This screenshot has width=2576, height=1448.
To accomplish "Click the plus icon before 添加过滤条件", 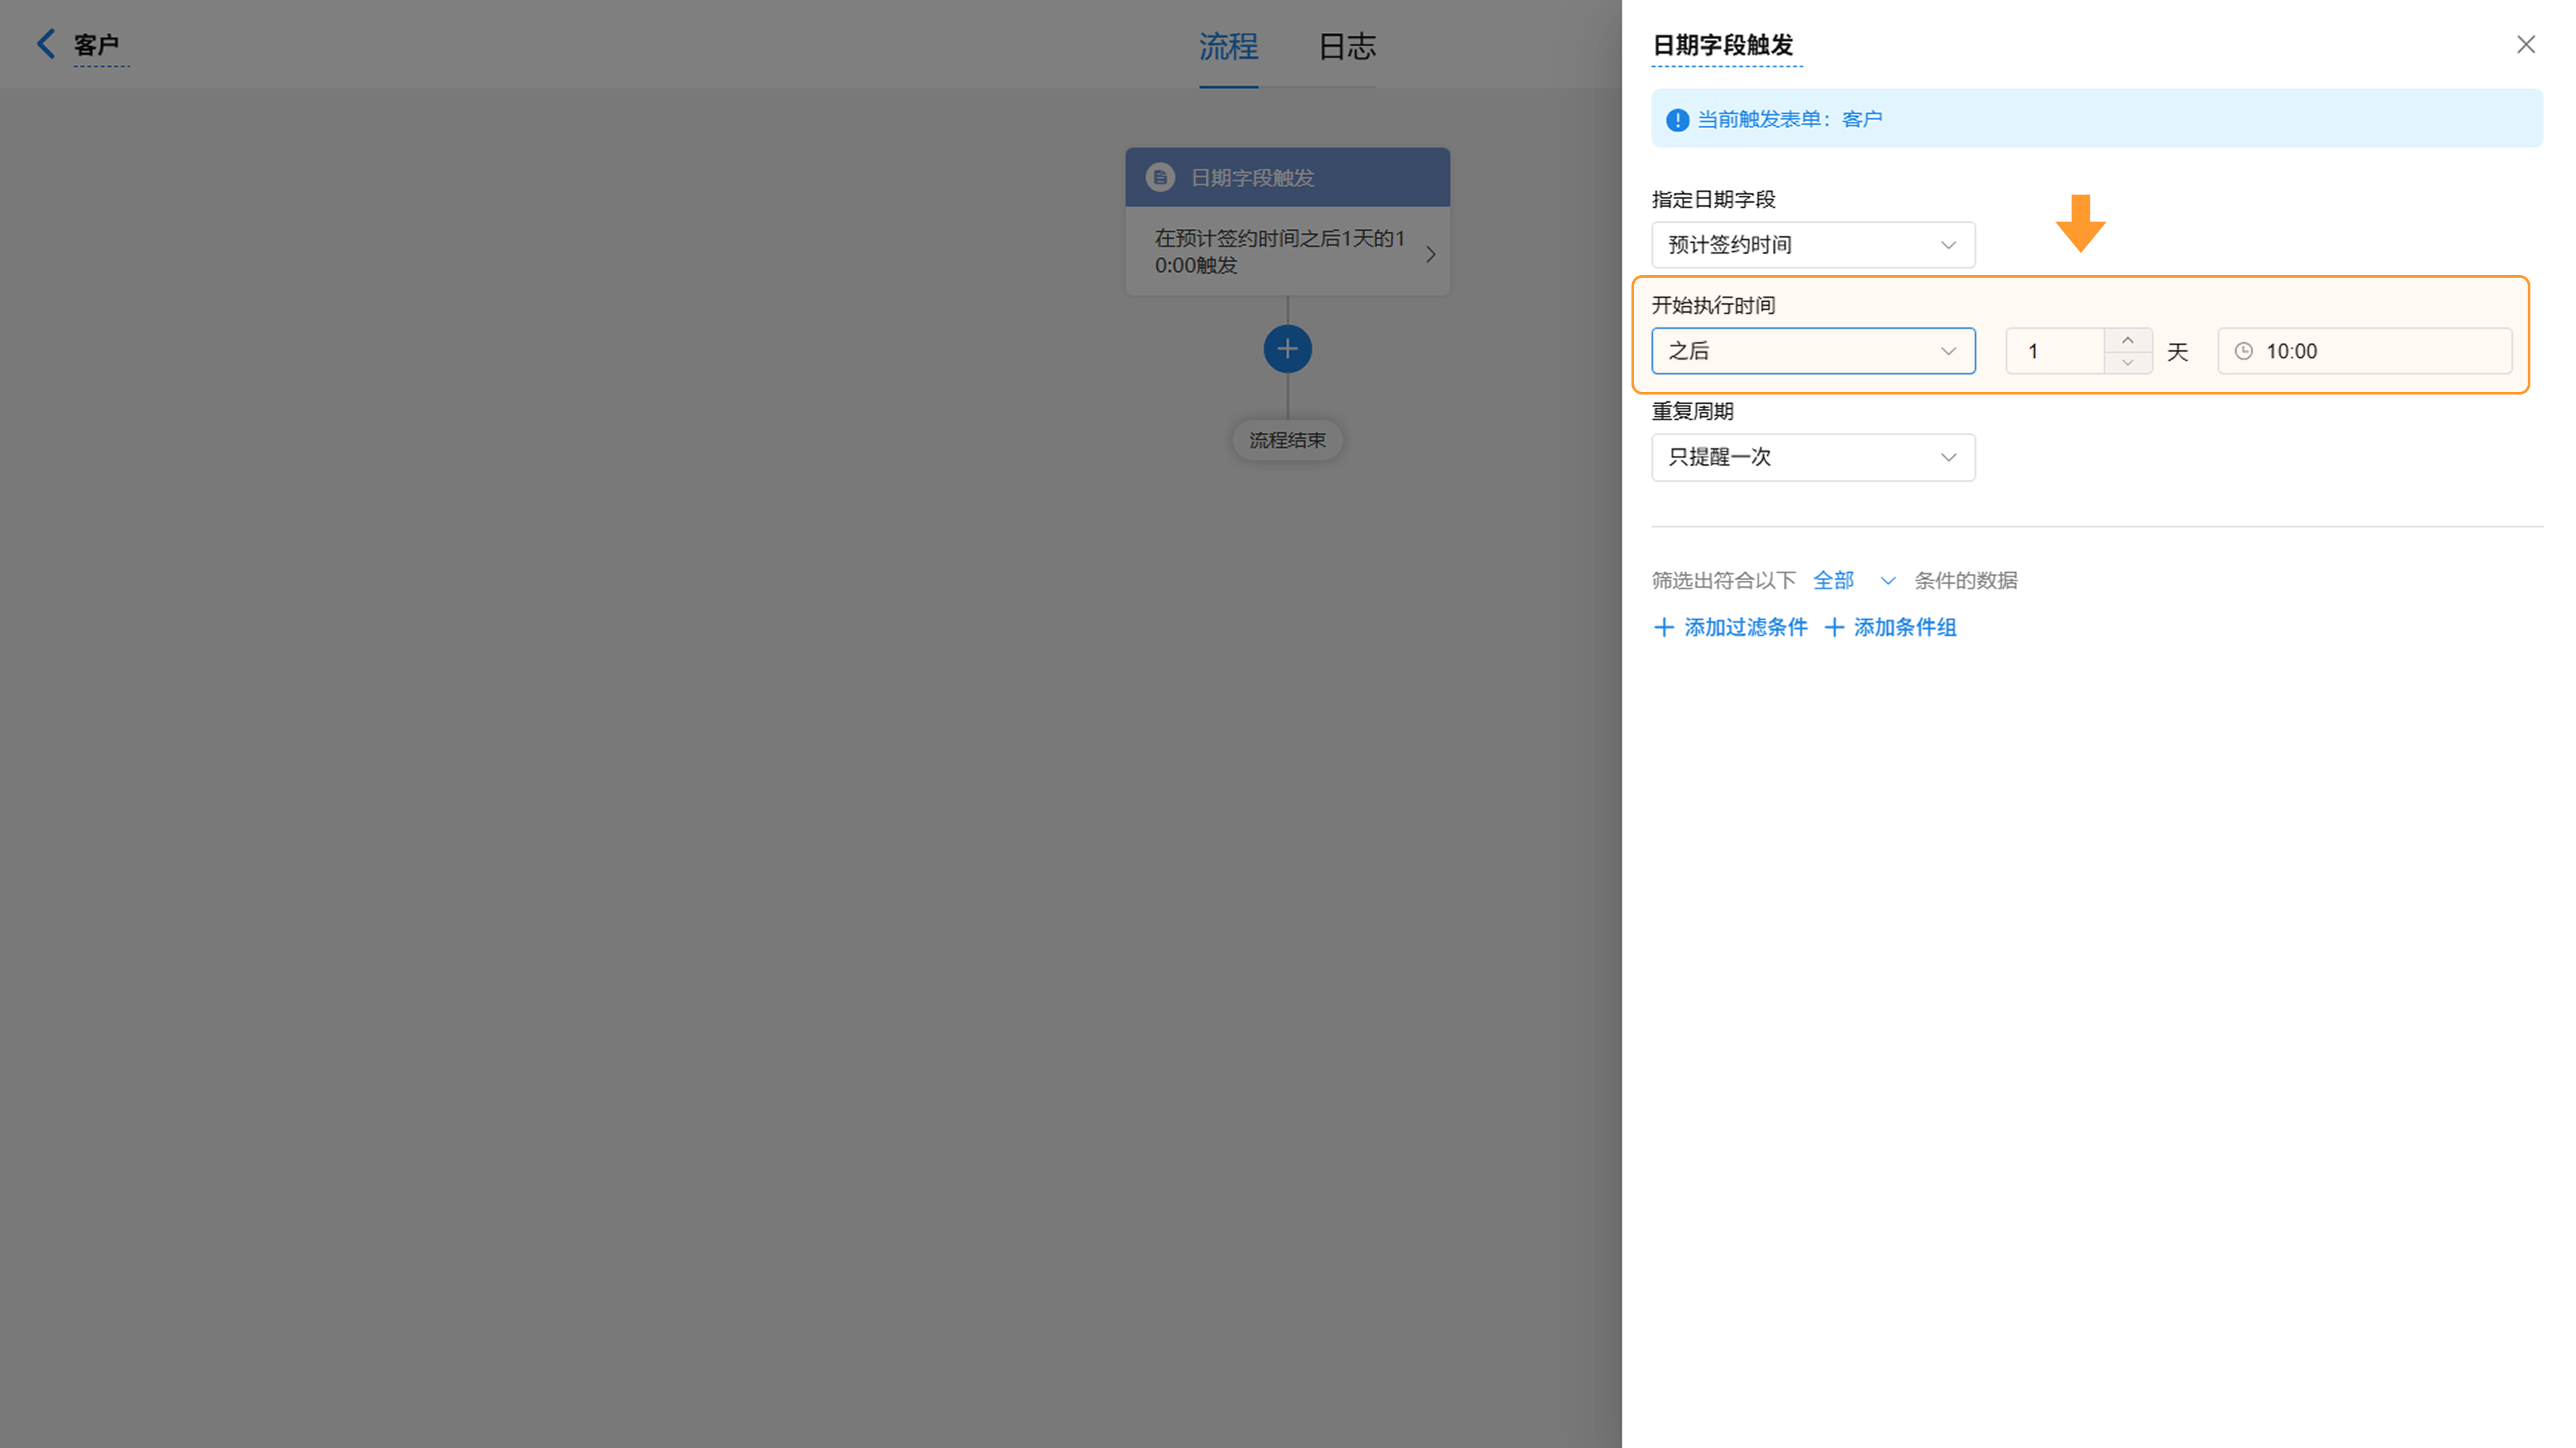I will click(1663, 627).
